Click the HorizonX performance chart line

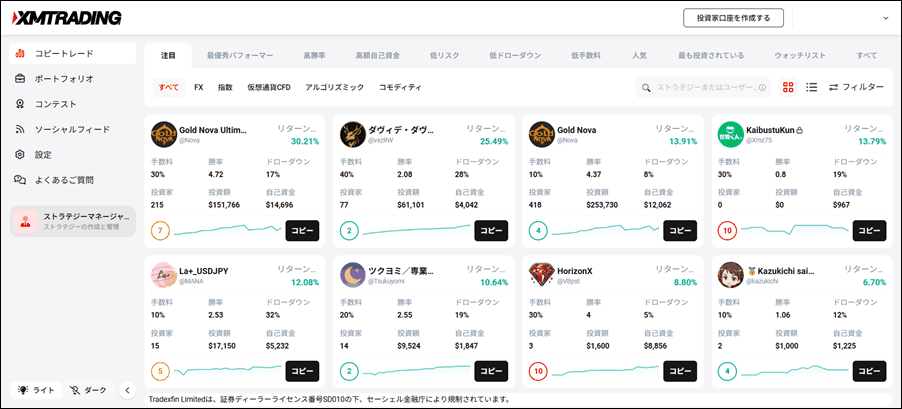pos(605,371)
